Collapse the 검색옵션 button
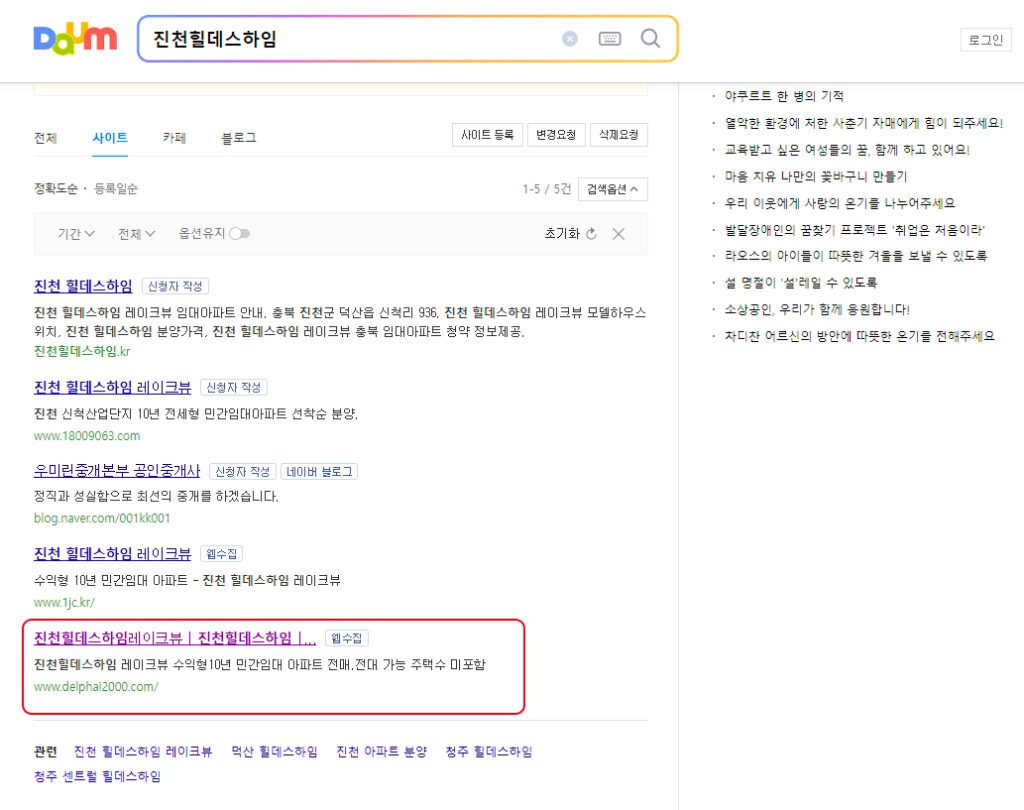 (613, 189)
